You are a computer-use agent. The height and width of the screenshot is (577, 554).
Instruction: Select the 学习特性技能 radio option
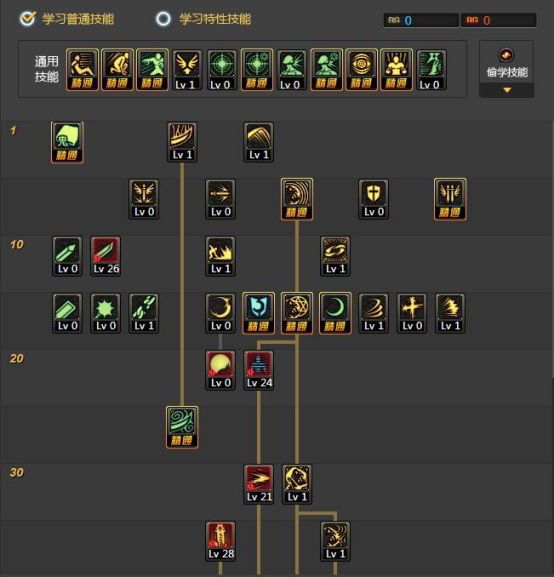[163, 19]
